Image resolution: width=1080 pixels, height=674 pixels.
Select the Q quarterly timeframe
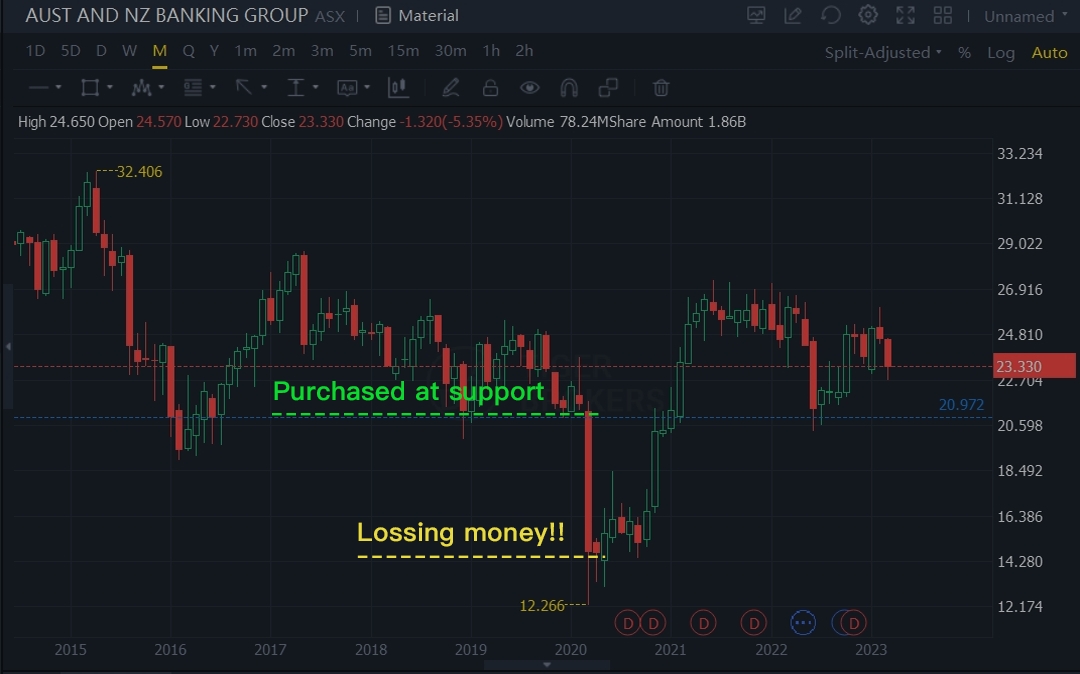pyautogui.click(x=188, y=51)
